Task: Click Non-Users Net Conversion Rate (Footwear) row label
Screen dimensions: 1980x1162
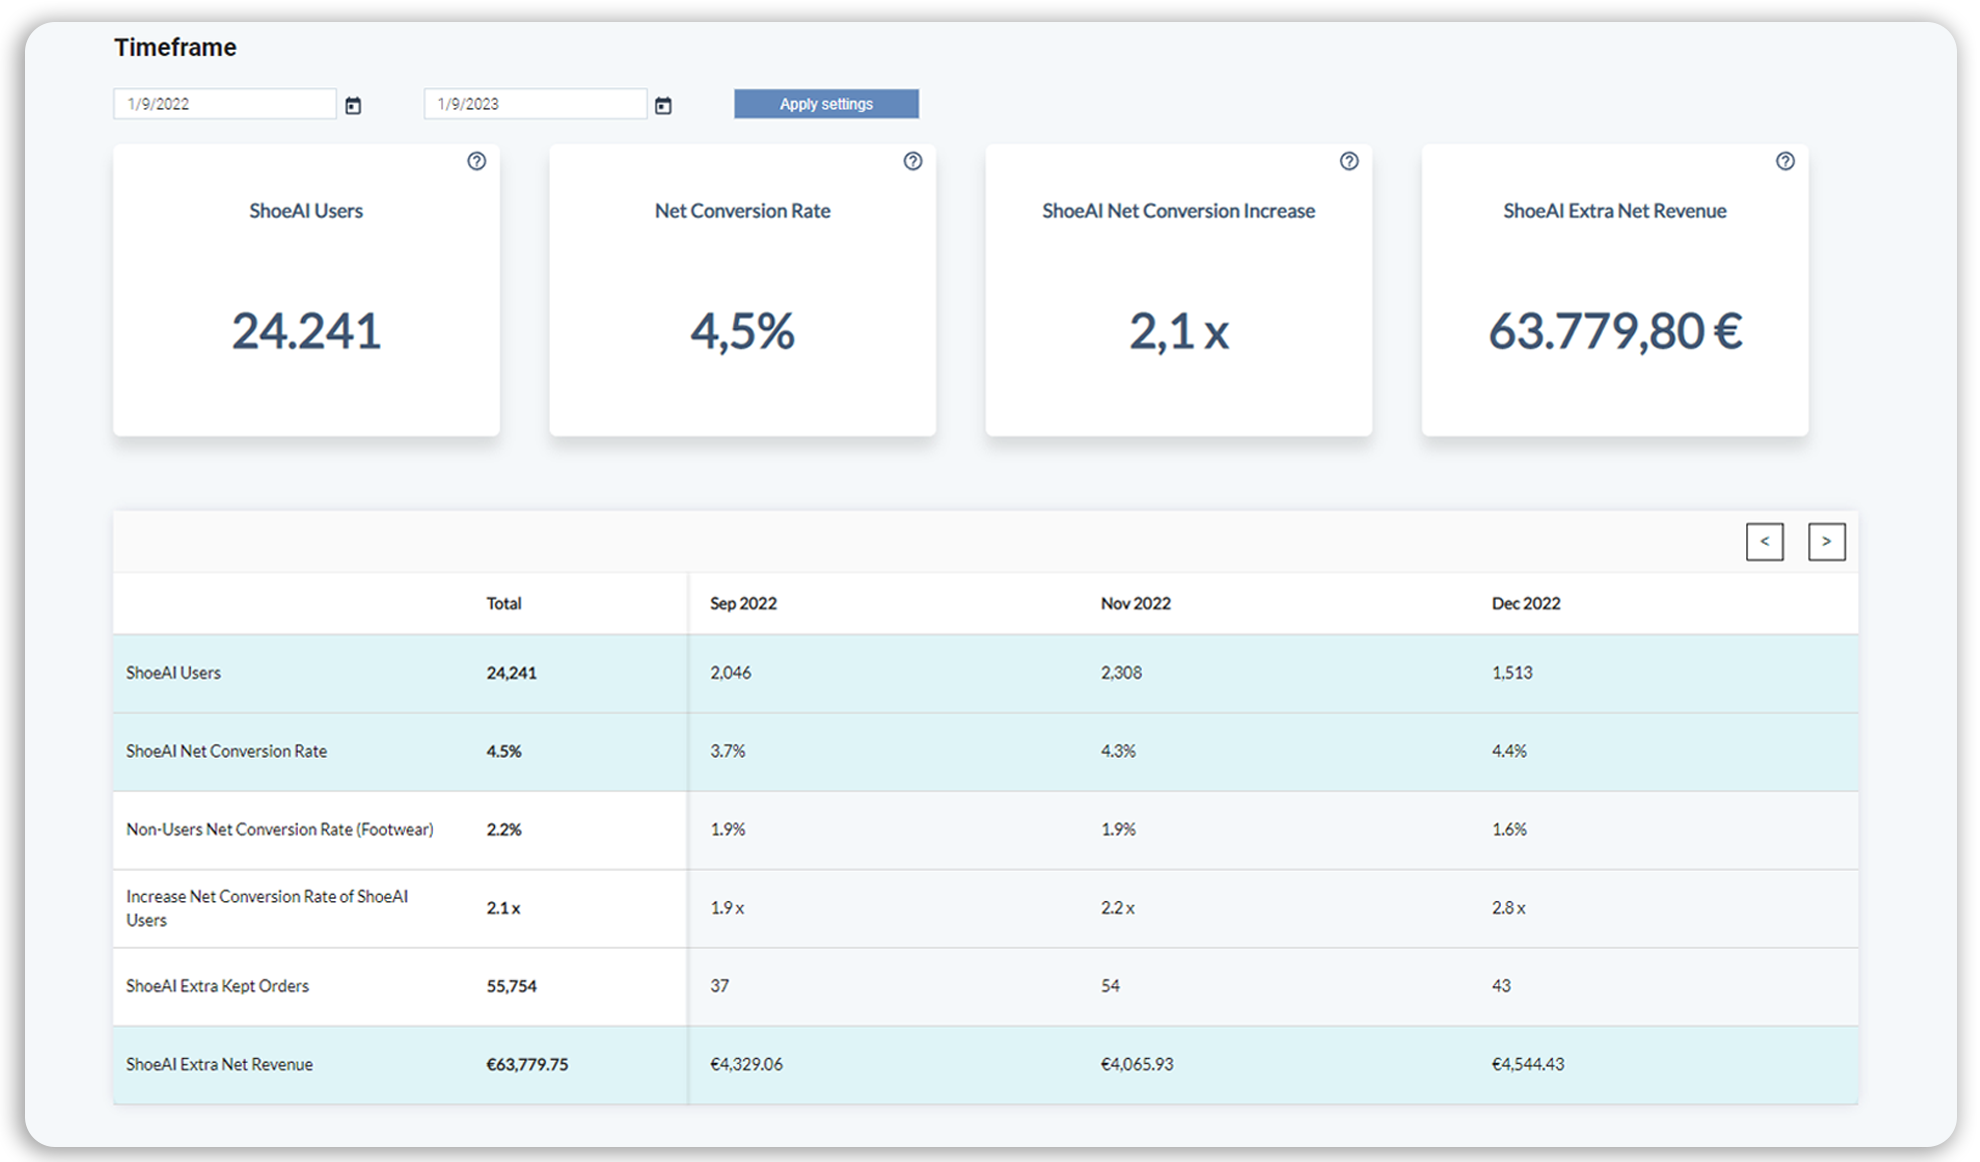Action: point(279,829)
